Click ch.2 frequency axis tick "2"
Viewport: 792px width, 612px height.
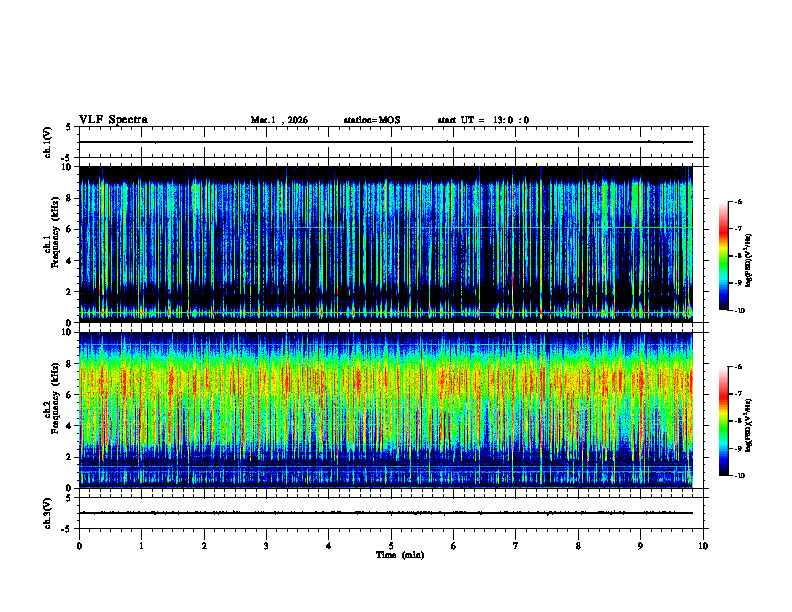(69, 457)
